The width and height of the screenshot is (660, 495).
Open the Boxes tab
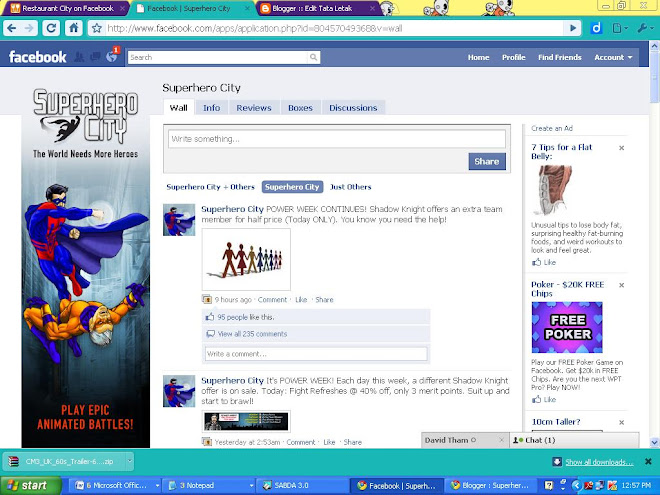click(x=300, y=108)
